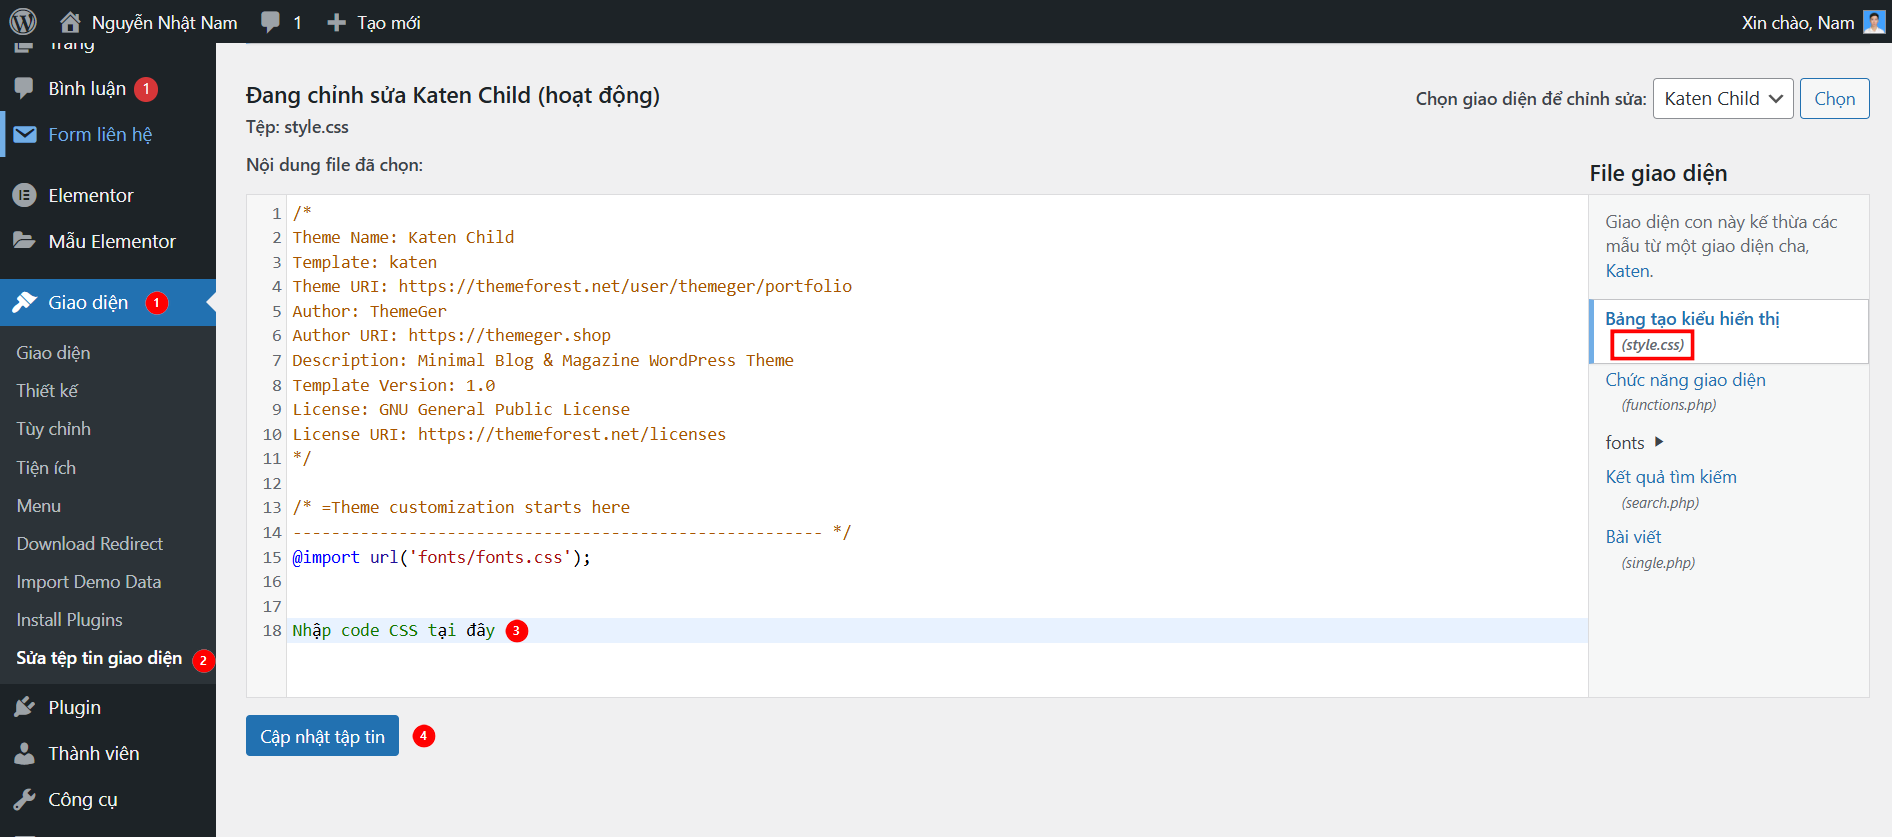Click the Bình luận comment icon in sidebar
This screenshot has width=1892, height=837.
point(24,89)
